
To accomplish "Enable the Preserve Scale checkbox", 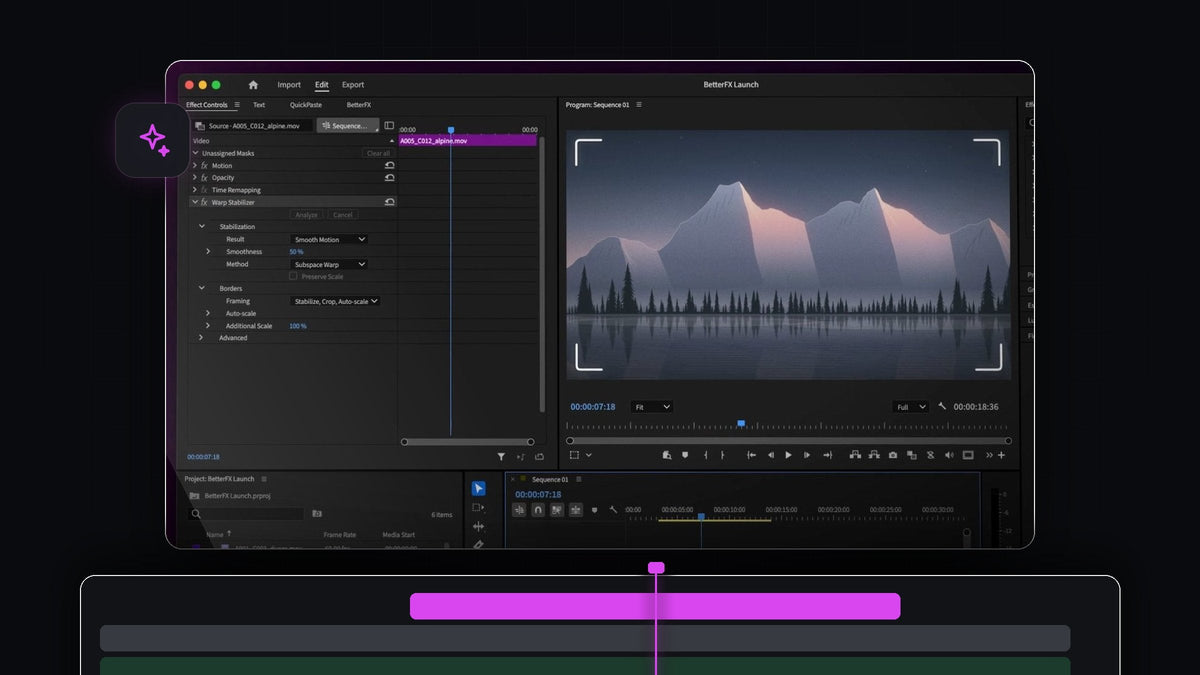I will click(293, 276).
